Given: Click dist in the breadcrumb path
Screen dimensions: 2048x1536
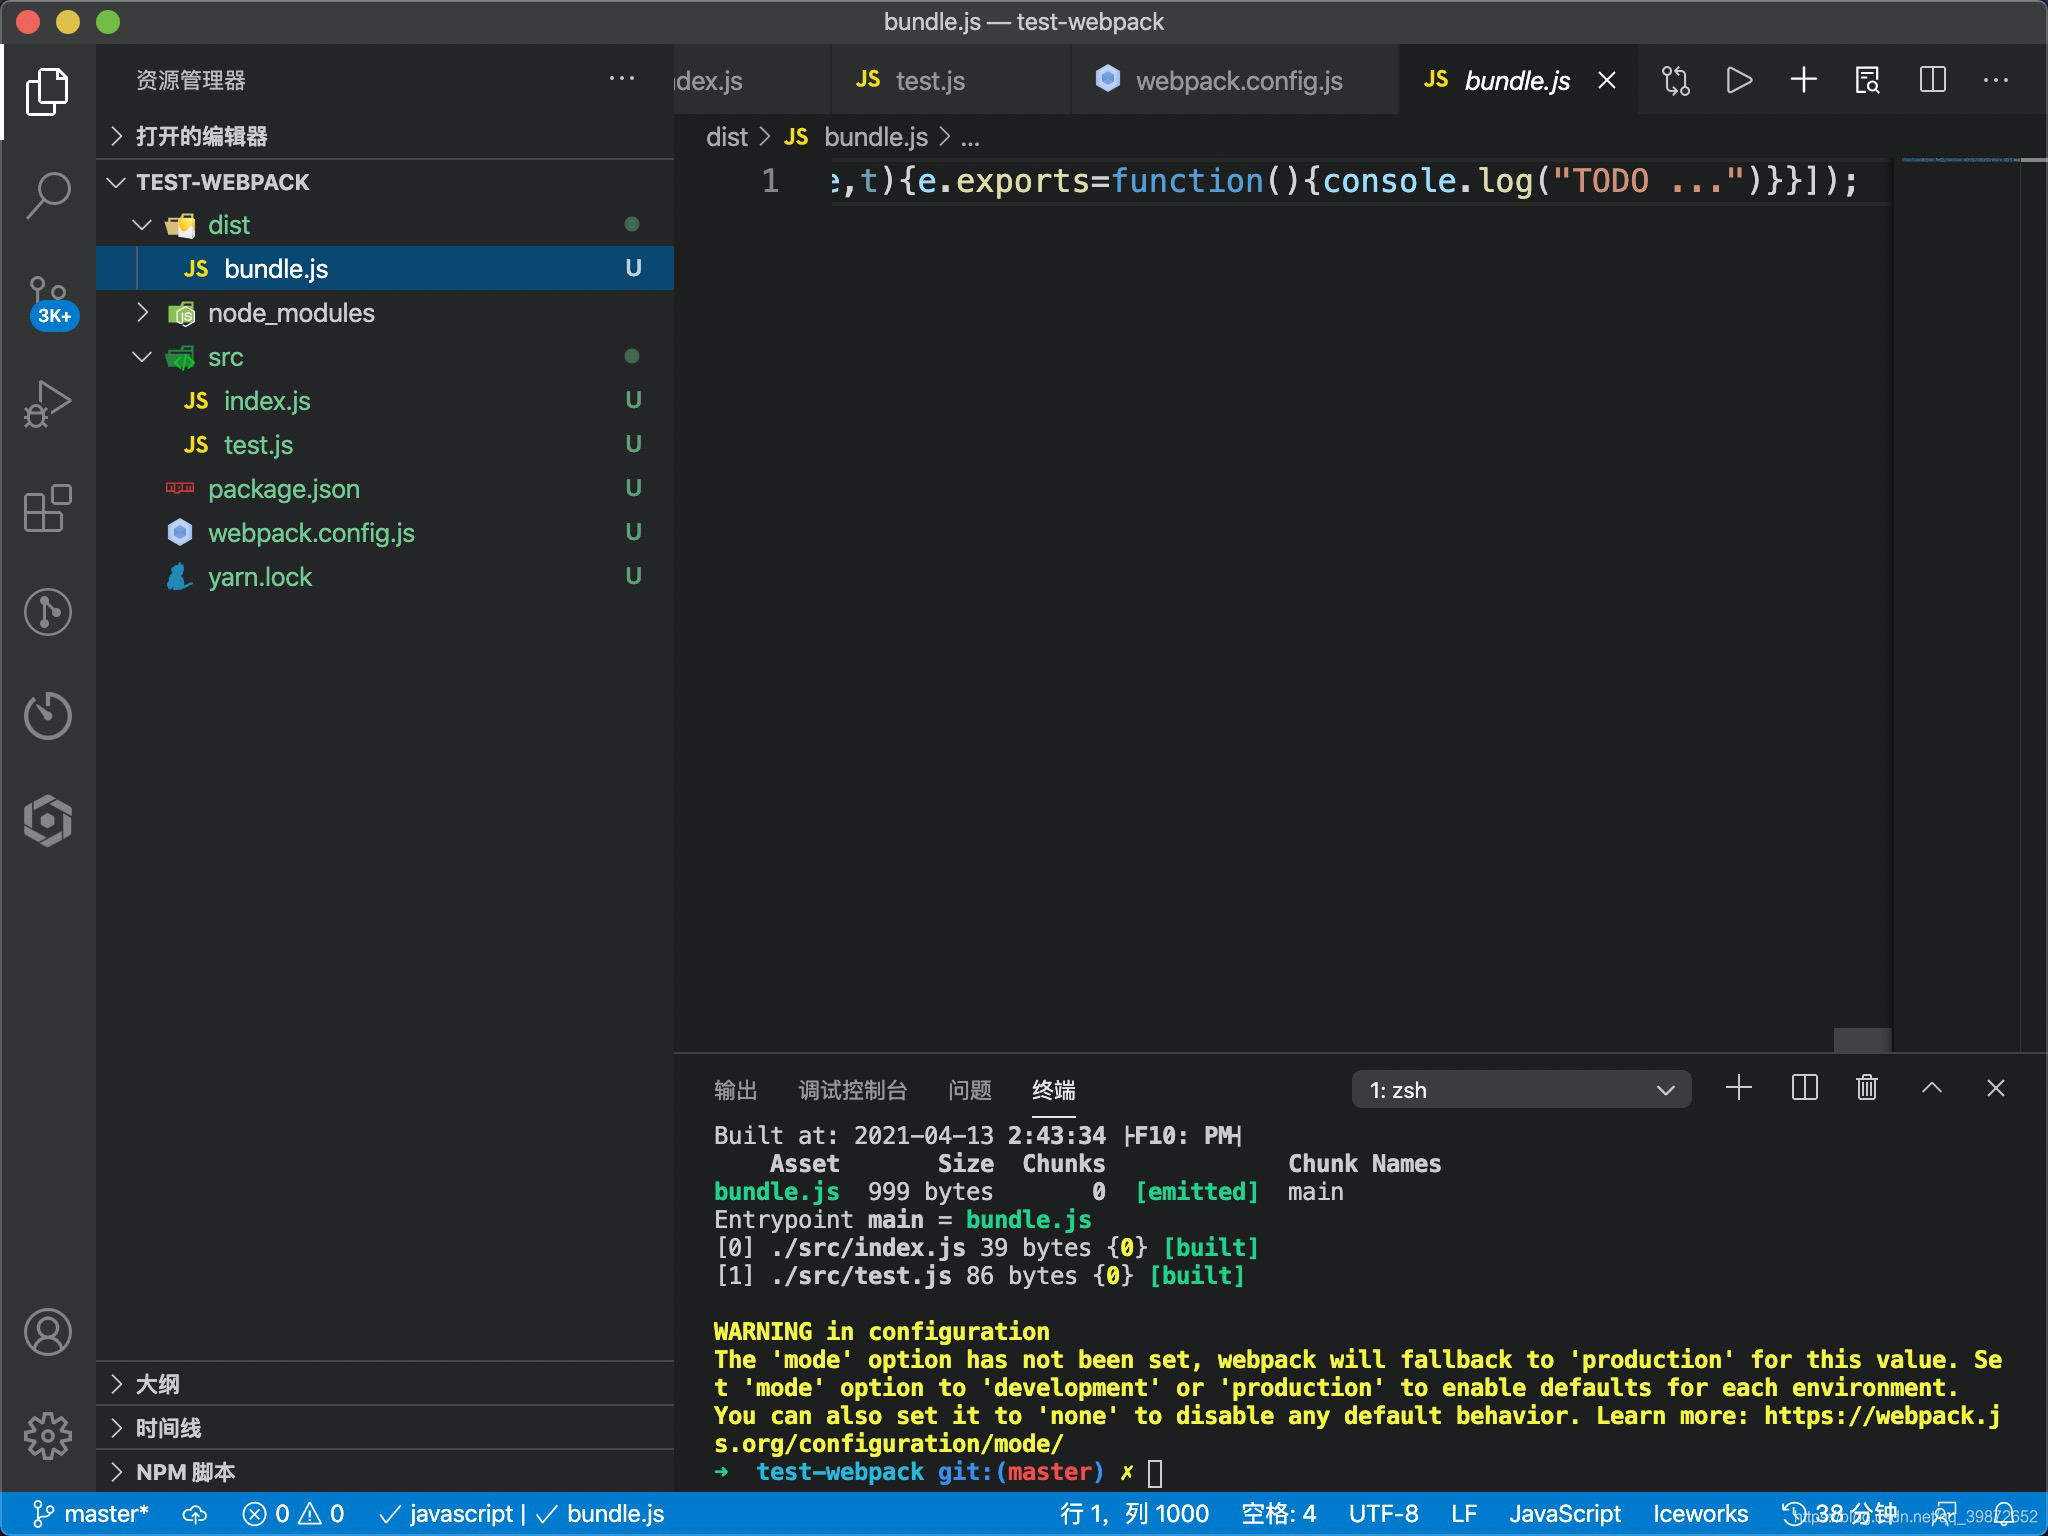Looking at the screenshot, I should (727, 137).
